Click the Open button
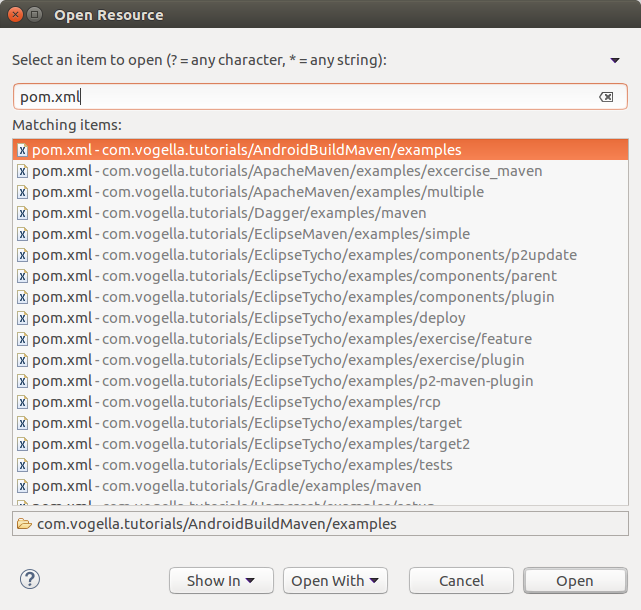This screenshot has width=641, height=610. pyautogui.click(x=575, y=581)
